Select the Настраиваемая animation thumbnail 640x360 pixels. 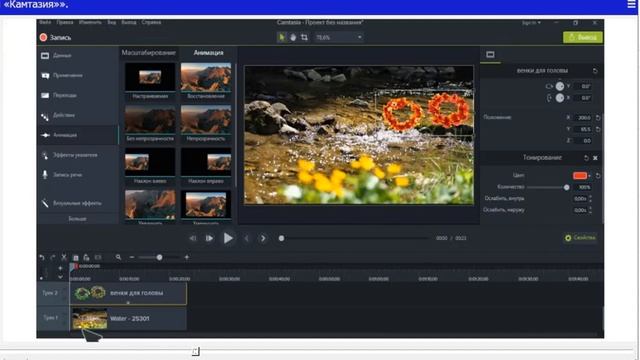[x=150, y=77]
